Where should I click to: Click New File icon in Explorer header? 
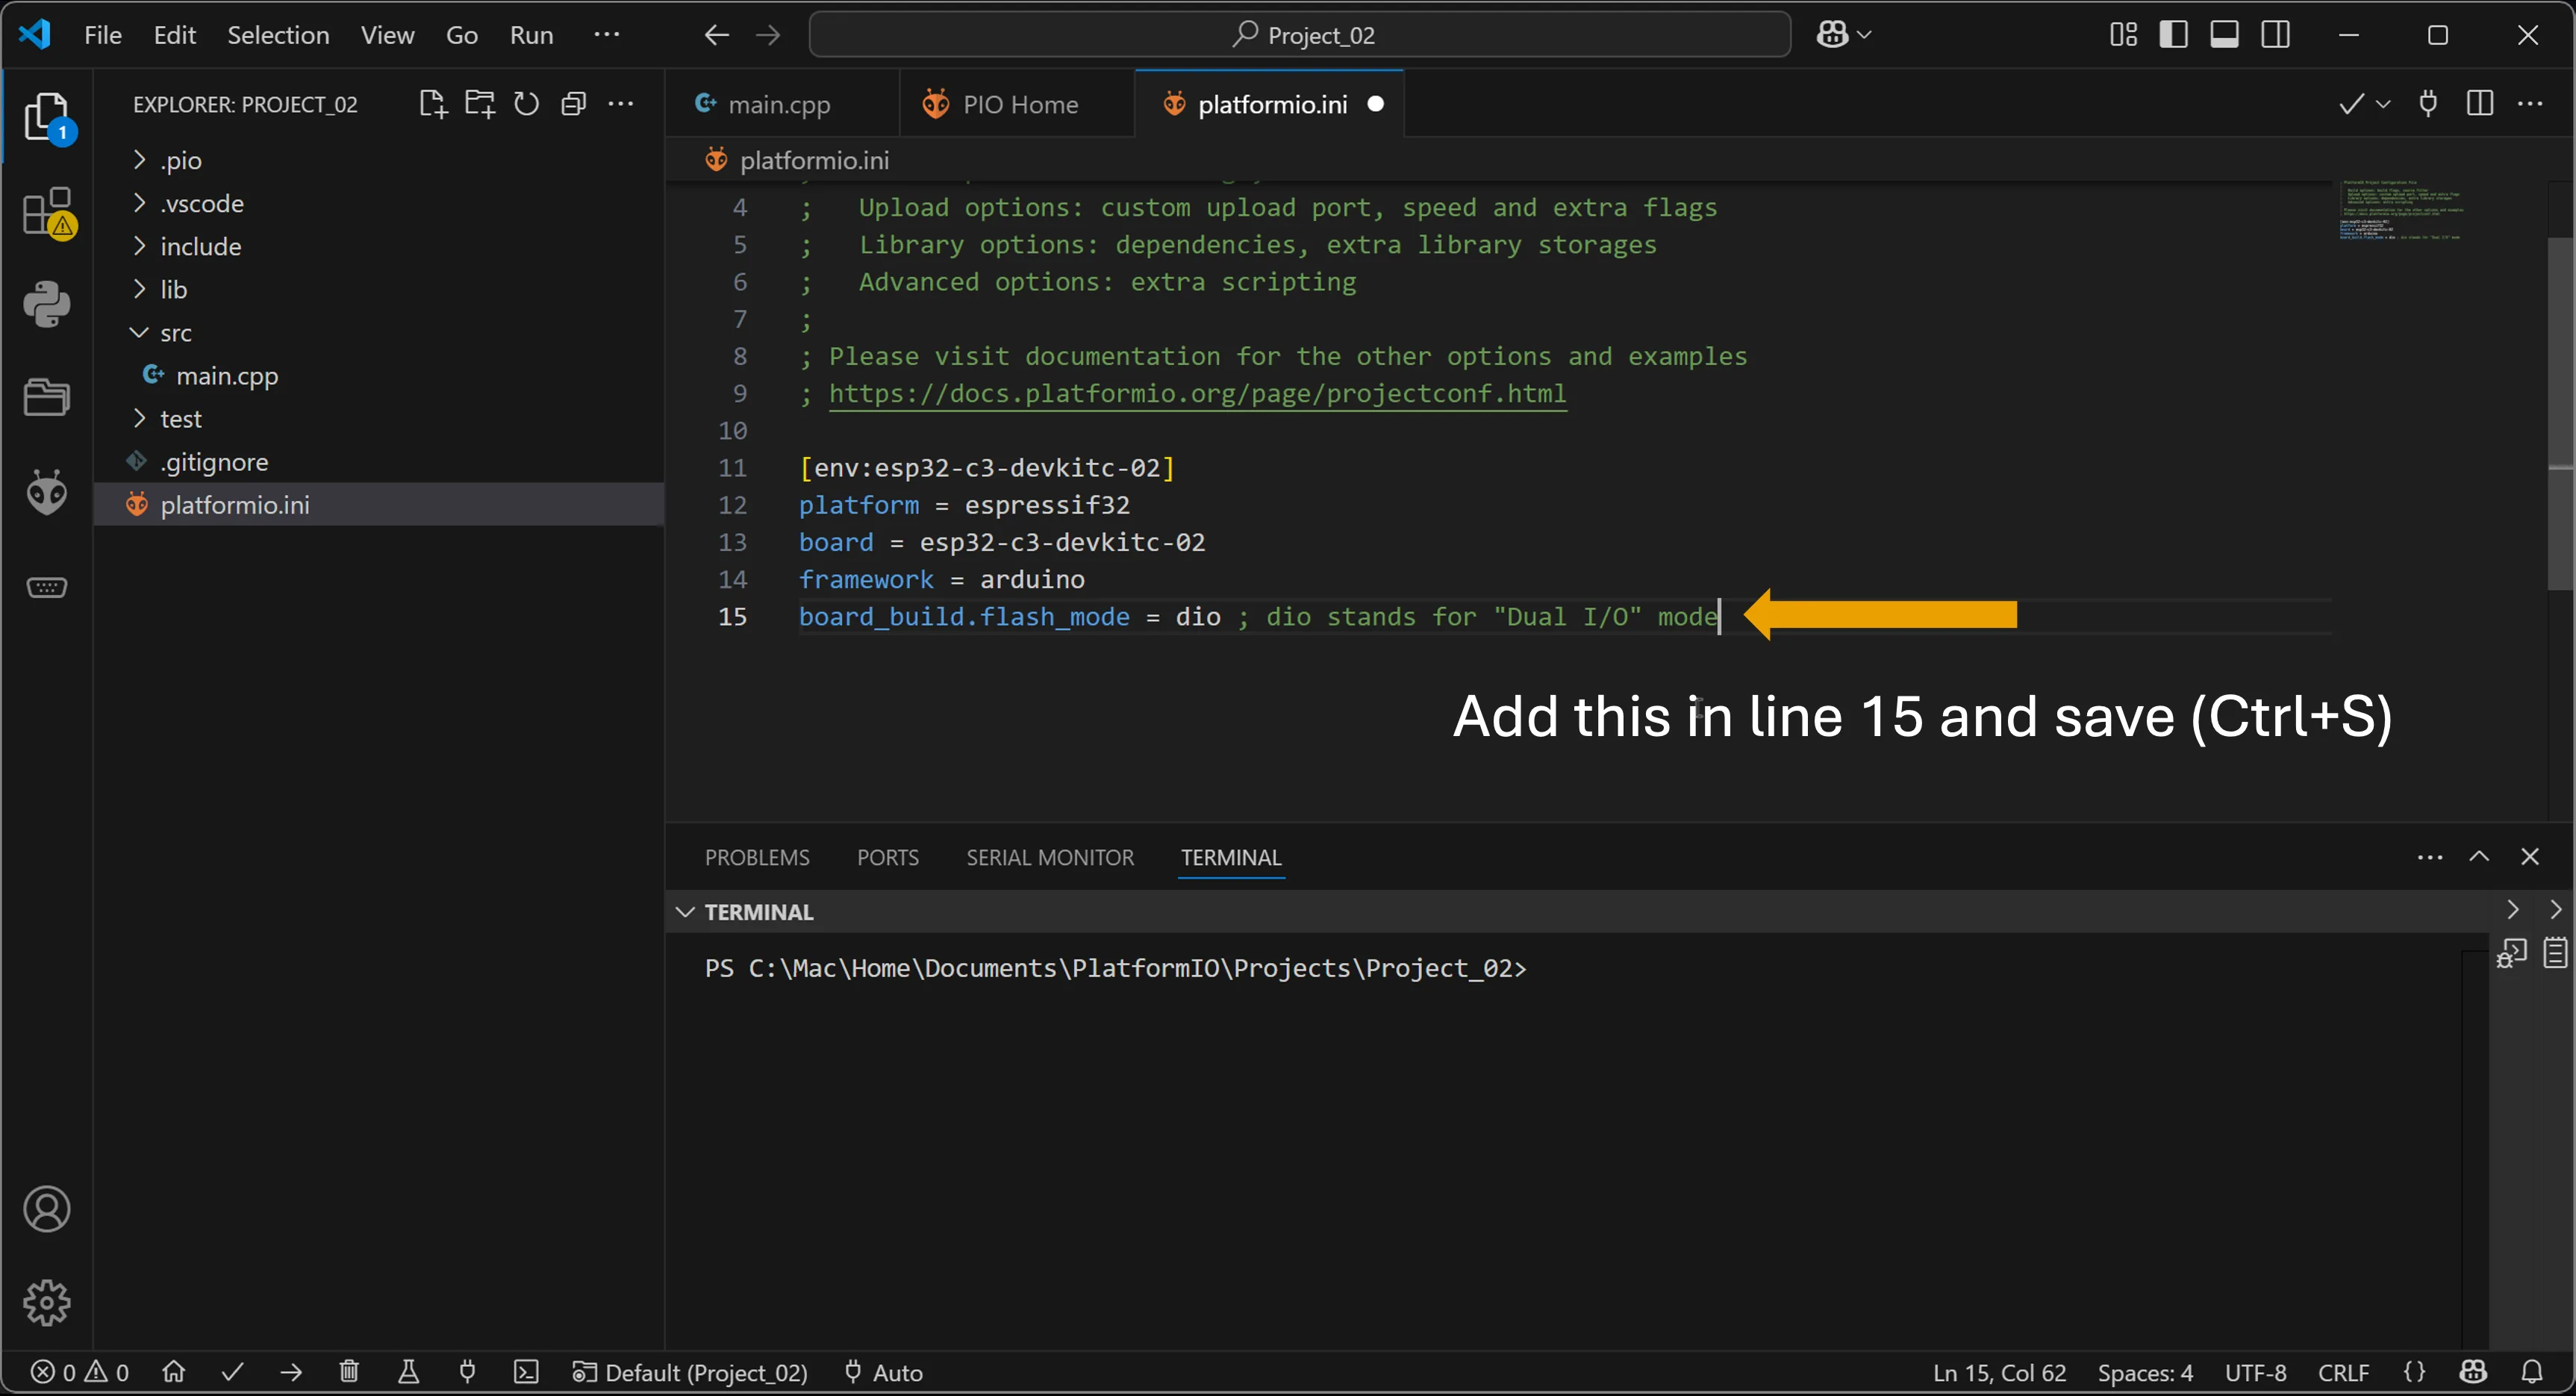(x=432, y=104)
